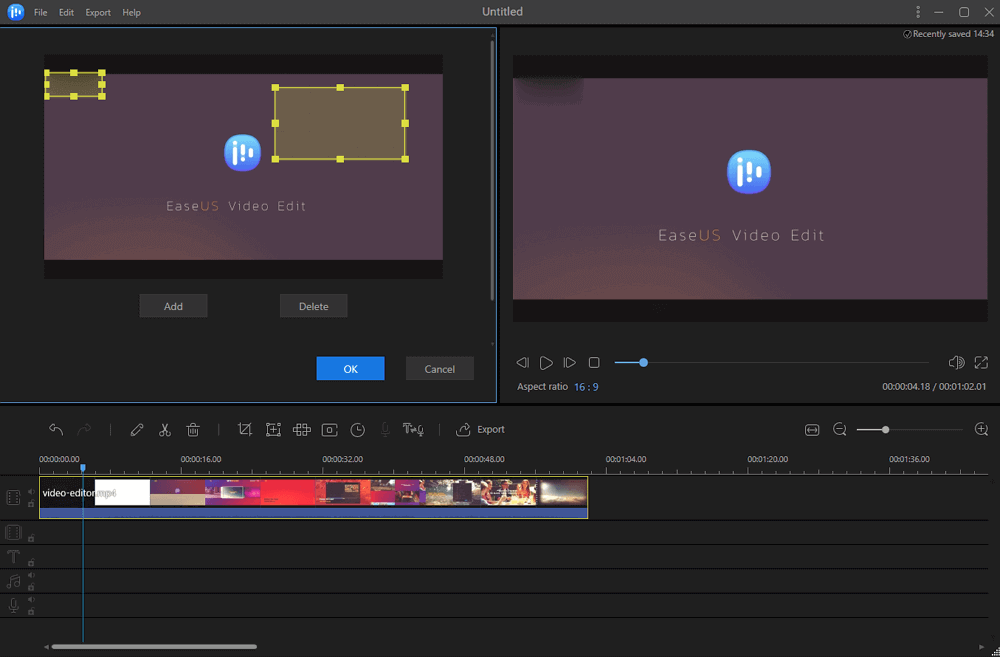This screenshot has width=1000, height=657.
Task: Lock the overlay video track
Action: pyautogui.click(x=31, y=538)
